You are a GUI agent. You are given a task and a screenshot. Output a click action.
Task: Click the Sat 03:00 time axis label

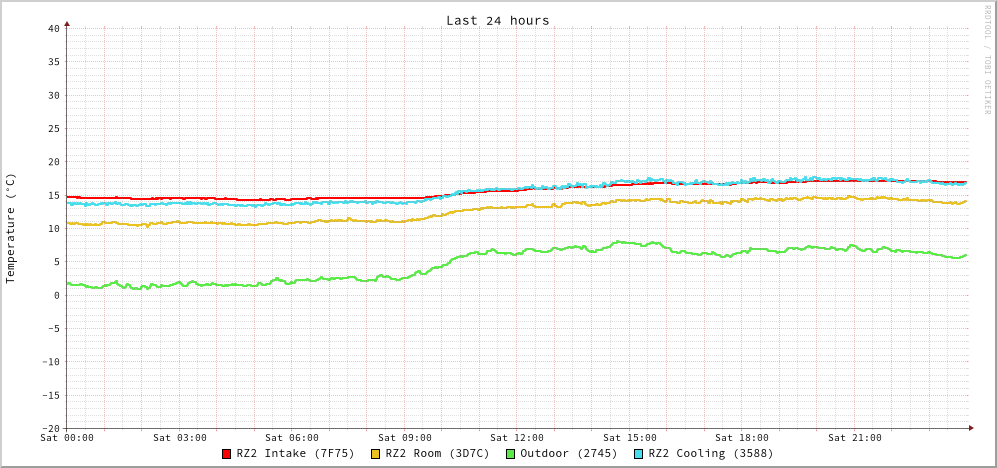[180, 438]
